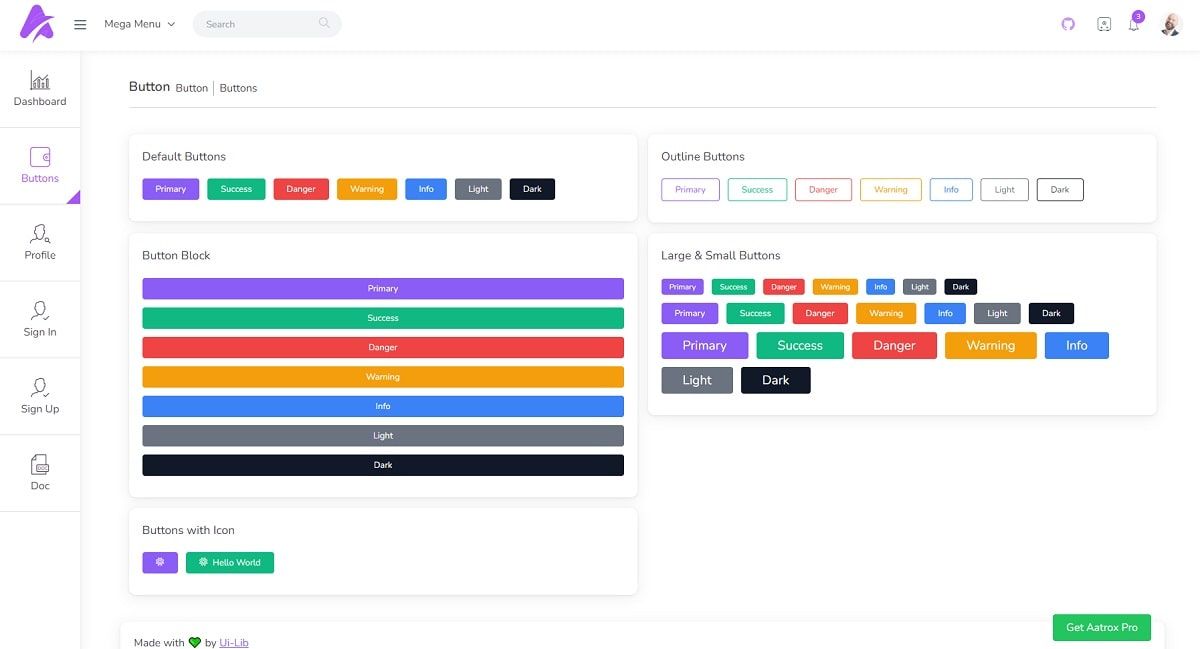The height and width of the screenshot is (649, 1200).
Task: Click the Ui-Lib footer link
Action: pos(234,643)
